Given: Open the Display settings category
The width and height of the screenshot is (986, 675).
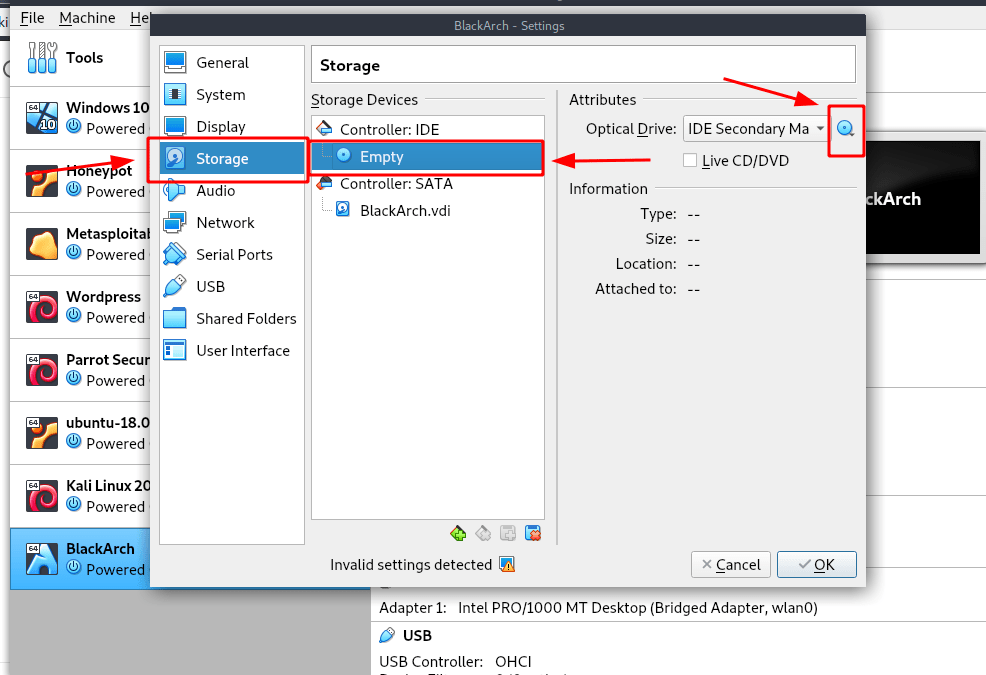Looking at the screenshot, I should 231,126.
